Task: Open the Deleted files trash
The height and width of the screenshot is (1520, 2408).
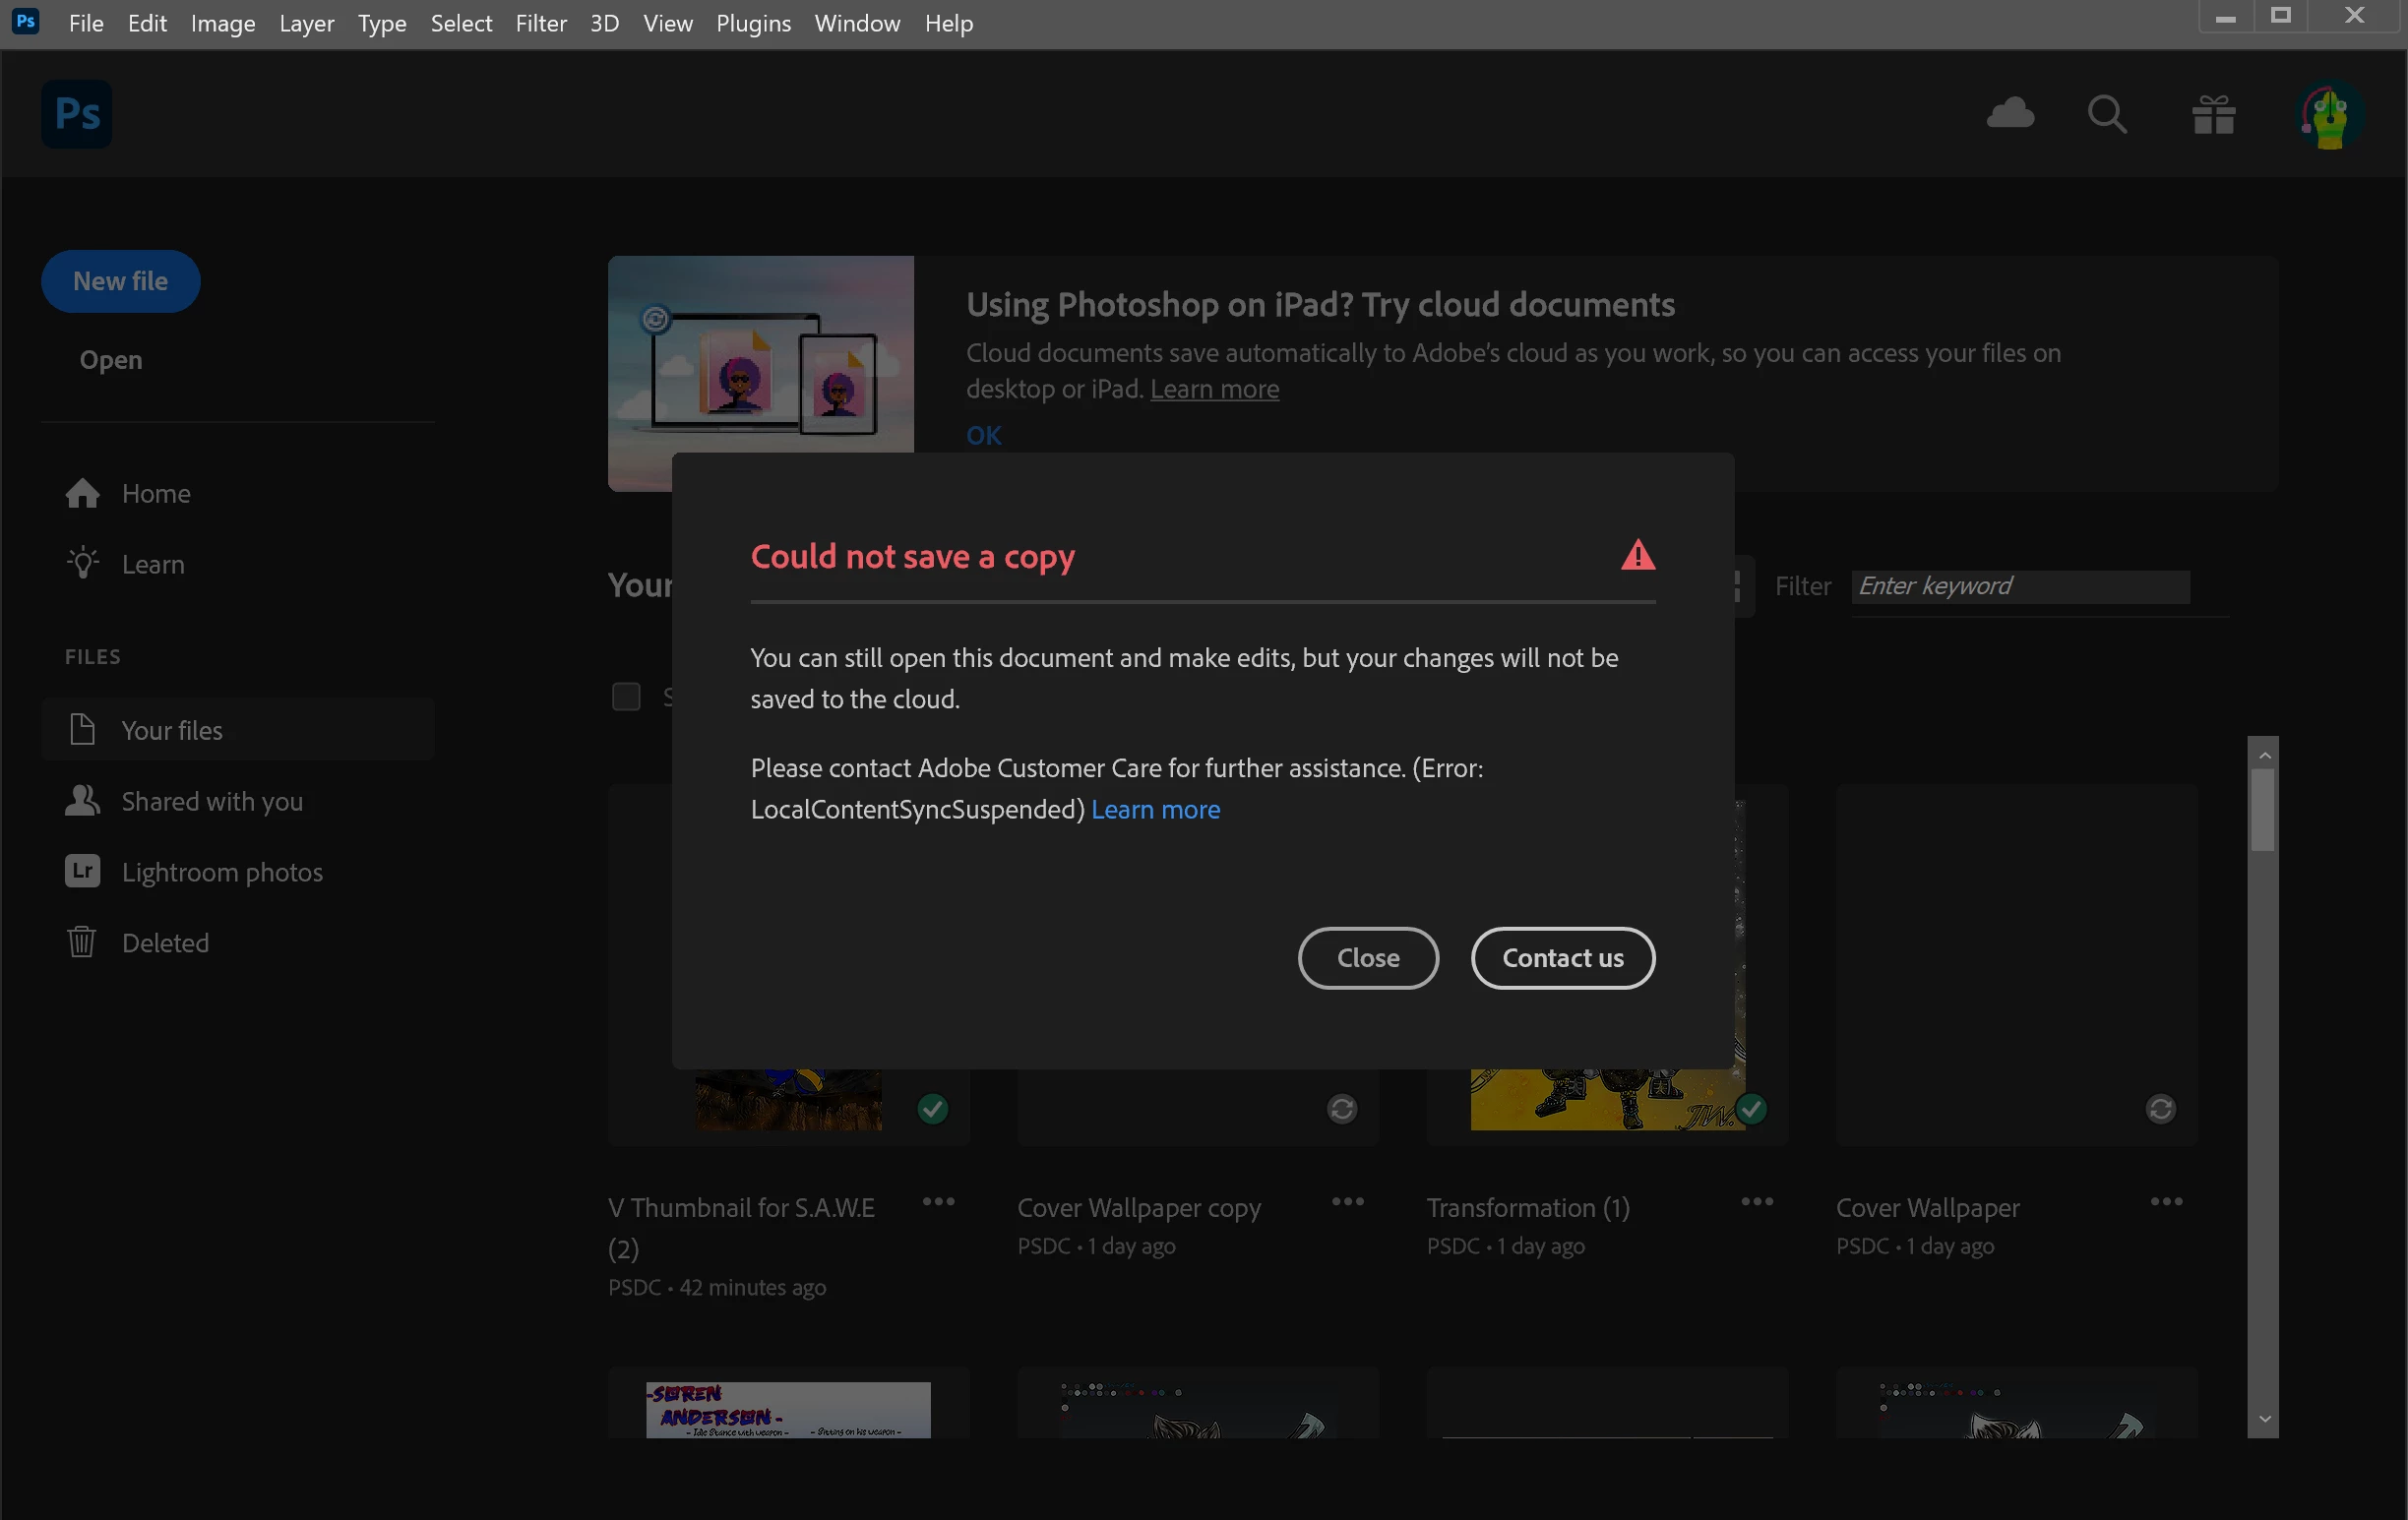Action: point(164,943)
